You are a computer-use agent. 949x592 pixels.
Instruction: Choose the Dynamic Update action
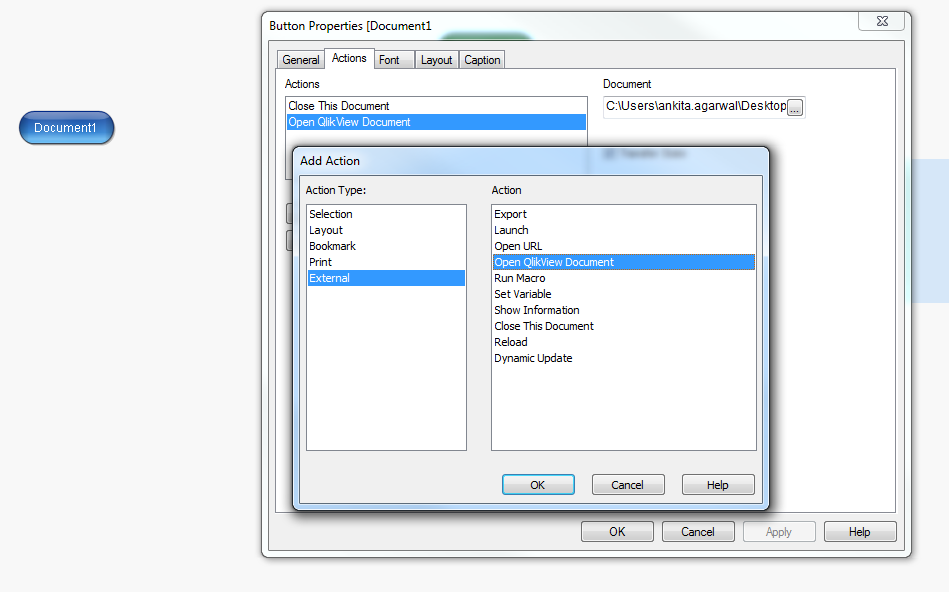tap(624, 358)
